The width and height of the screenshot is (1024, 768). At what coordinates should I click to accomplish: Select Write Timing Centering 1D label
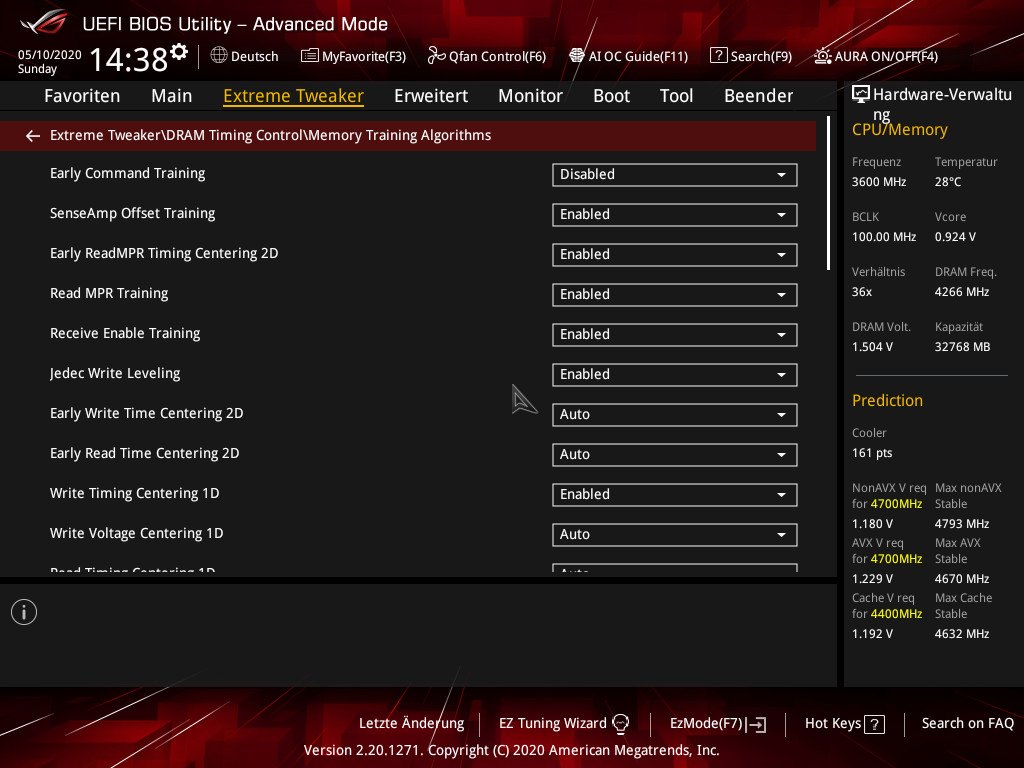coord(135,493)
